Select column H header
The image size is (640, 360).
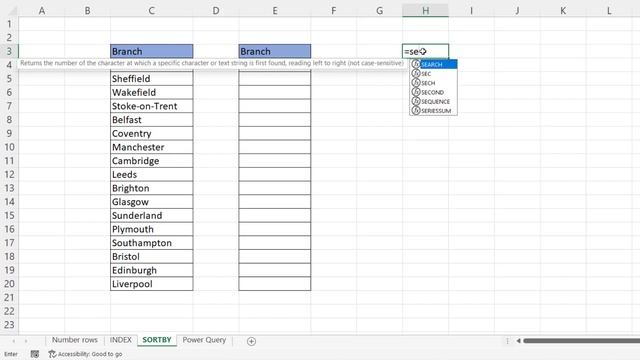pyautogui.click(x=425, y=11)
